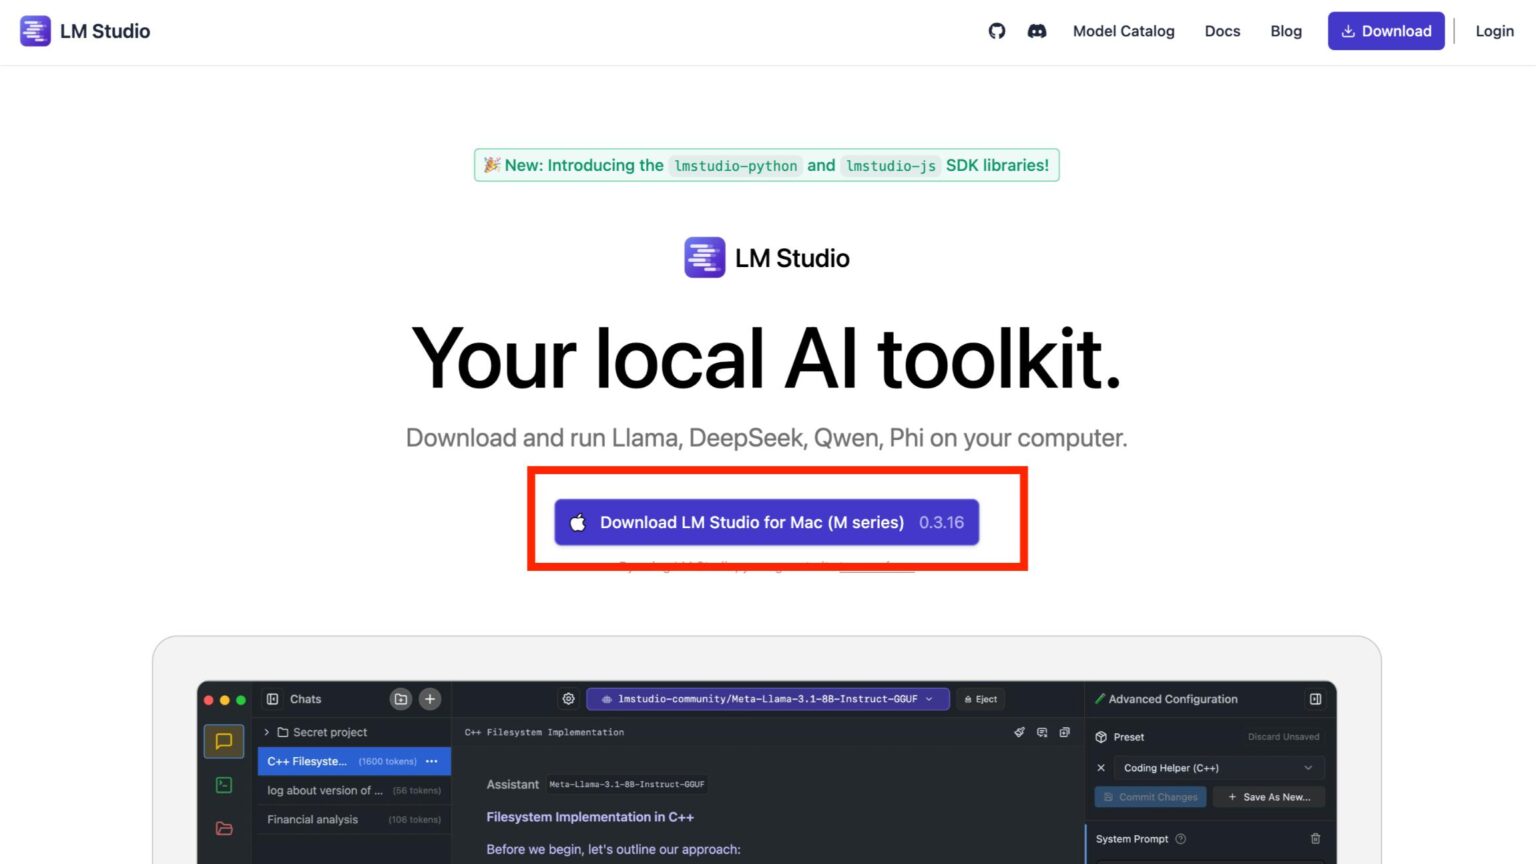
Task: Open the Docs navigation item
Action: (1222, 31)
